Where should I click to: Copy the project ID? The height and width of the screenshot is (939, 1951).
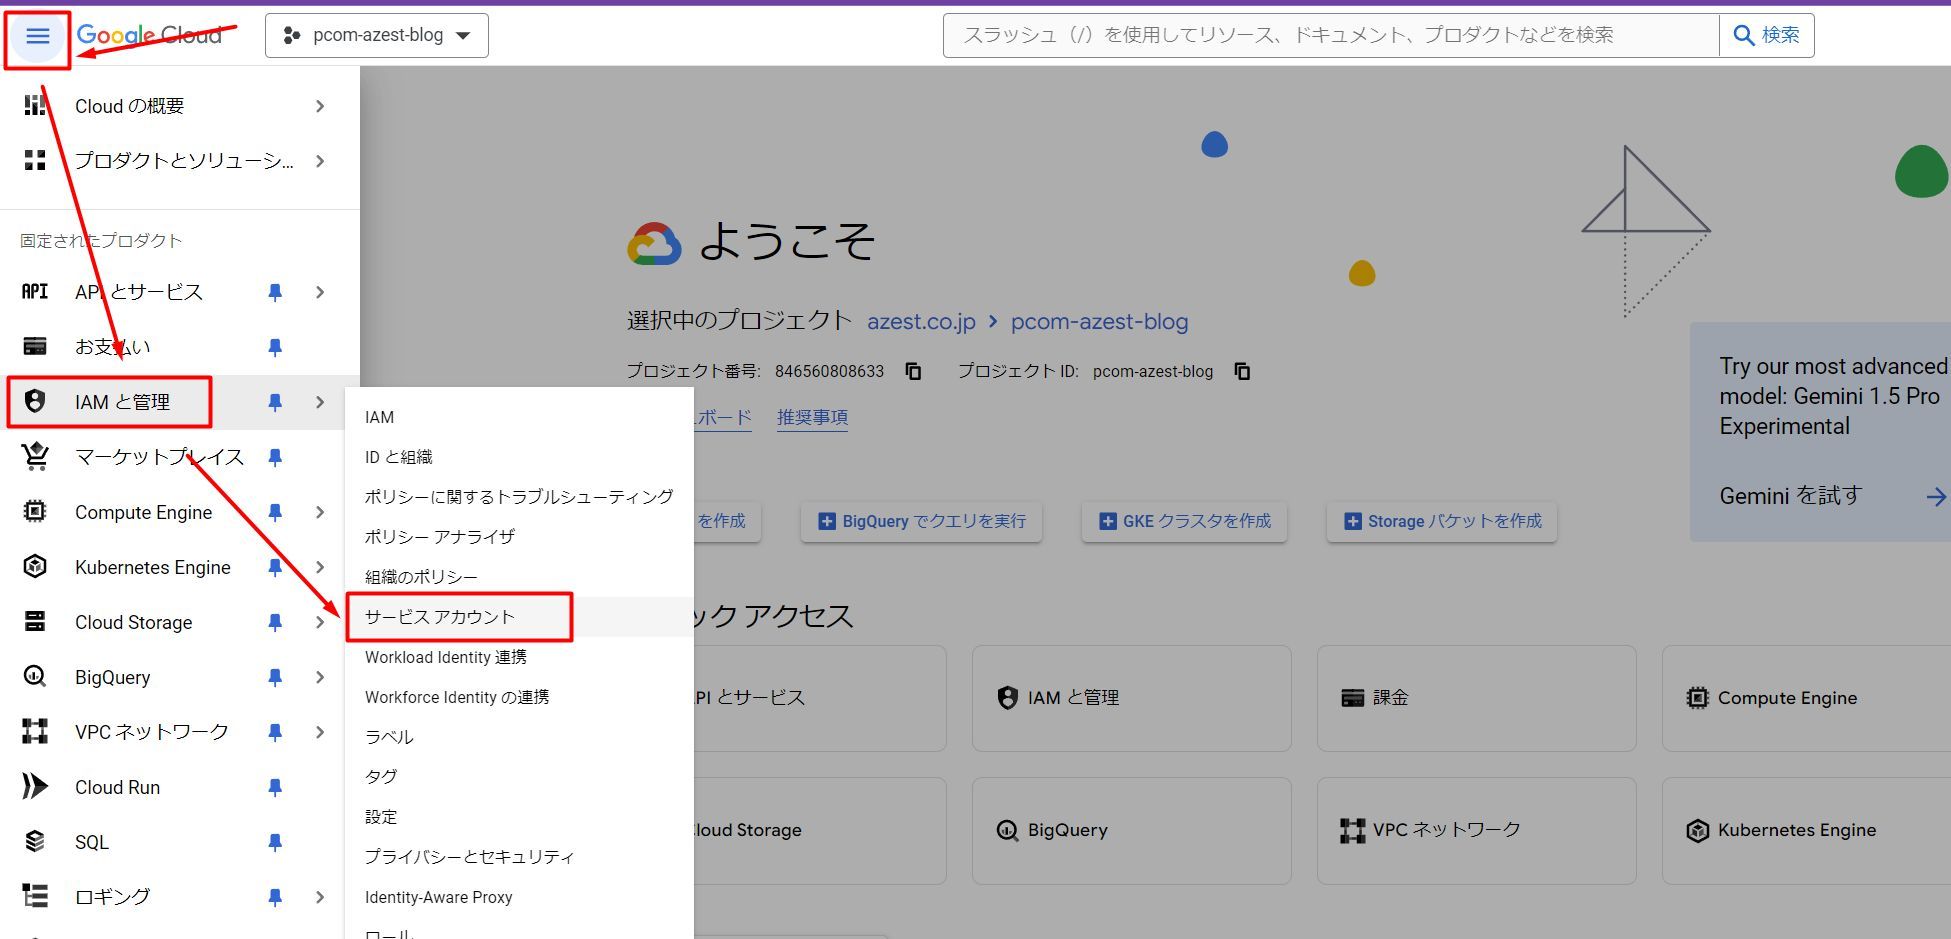[1242, 371]
